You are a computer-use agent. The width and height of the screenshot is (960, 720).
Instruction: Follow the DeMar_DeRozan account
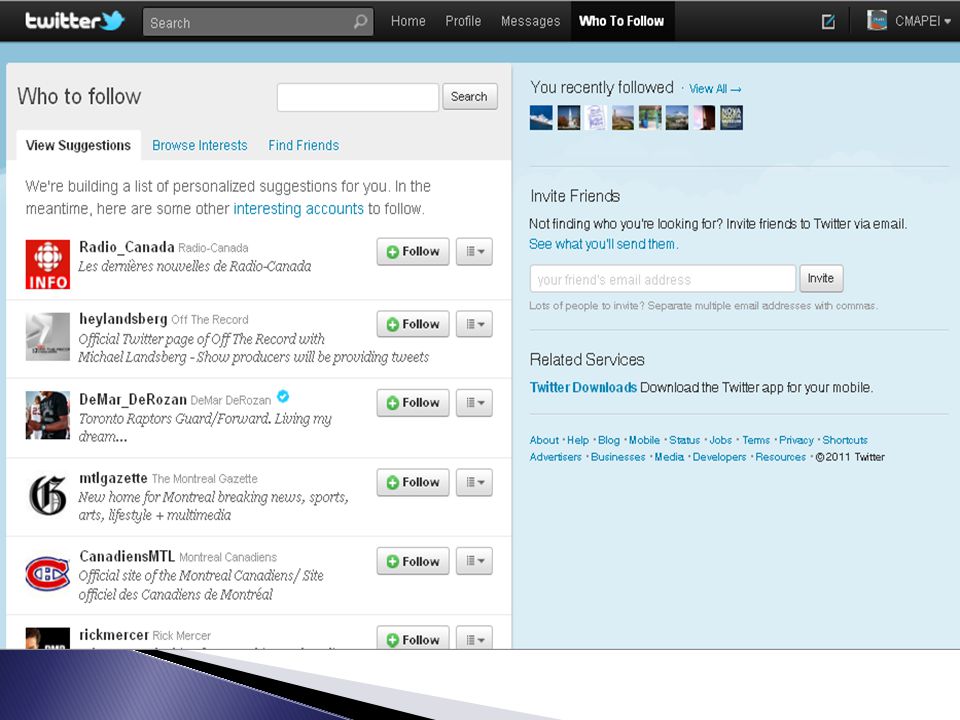pyautogui.click(x=413, y=403)
